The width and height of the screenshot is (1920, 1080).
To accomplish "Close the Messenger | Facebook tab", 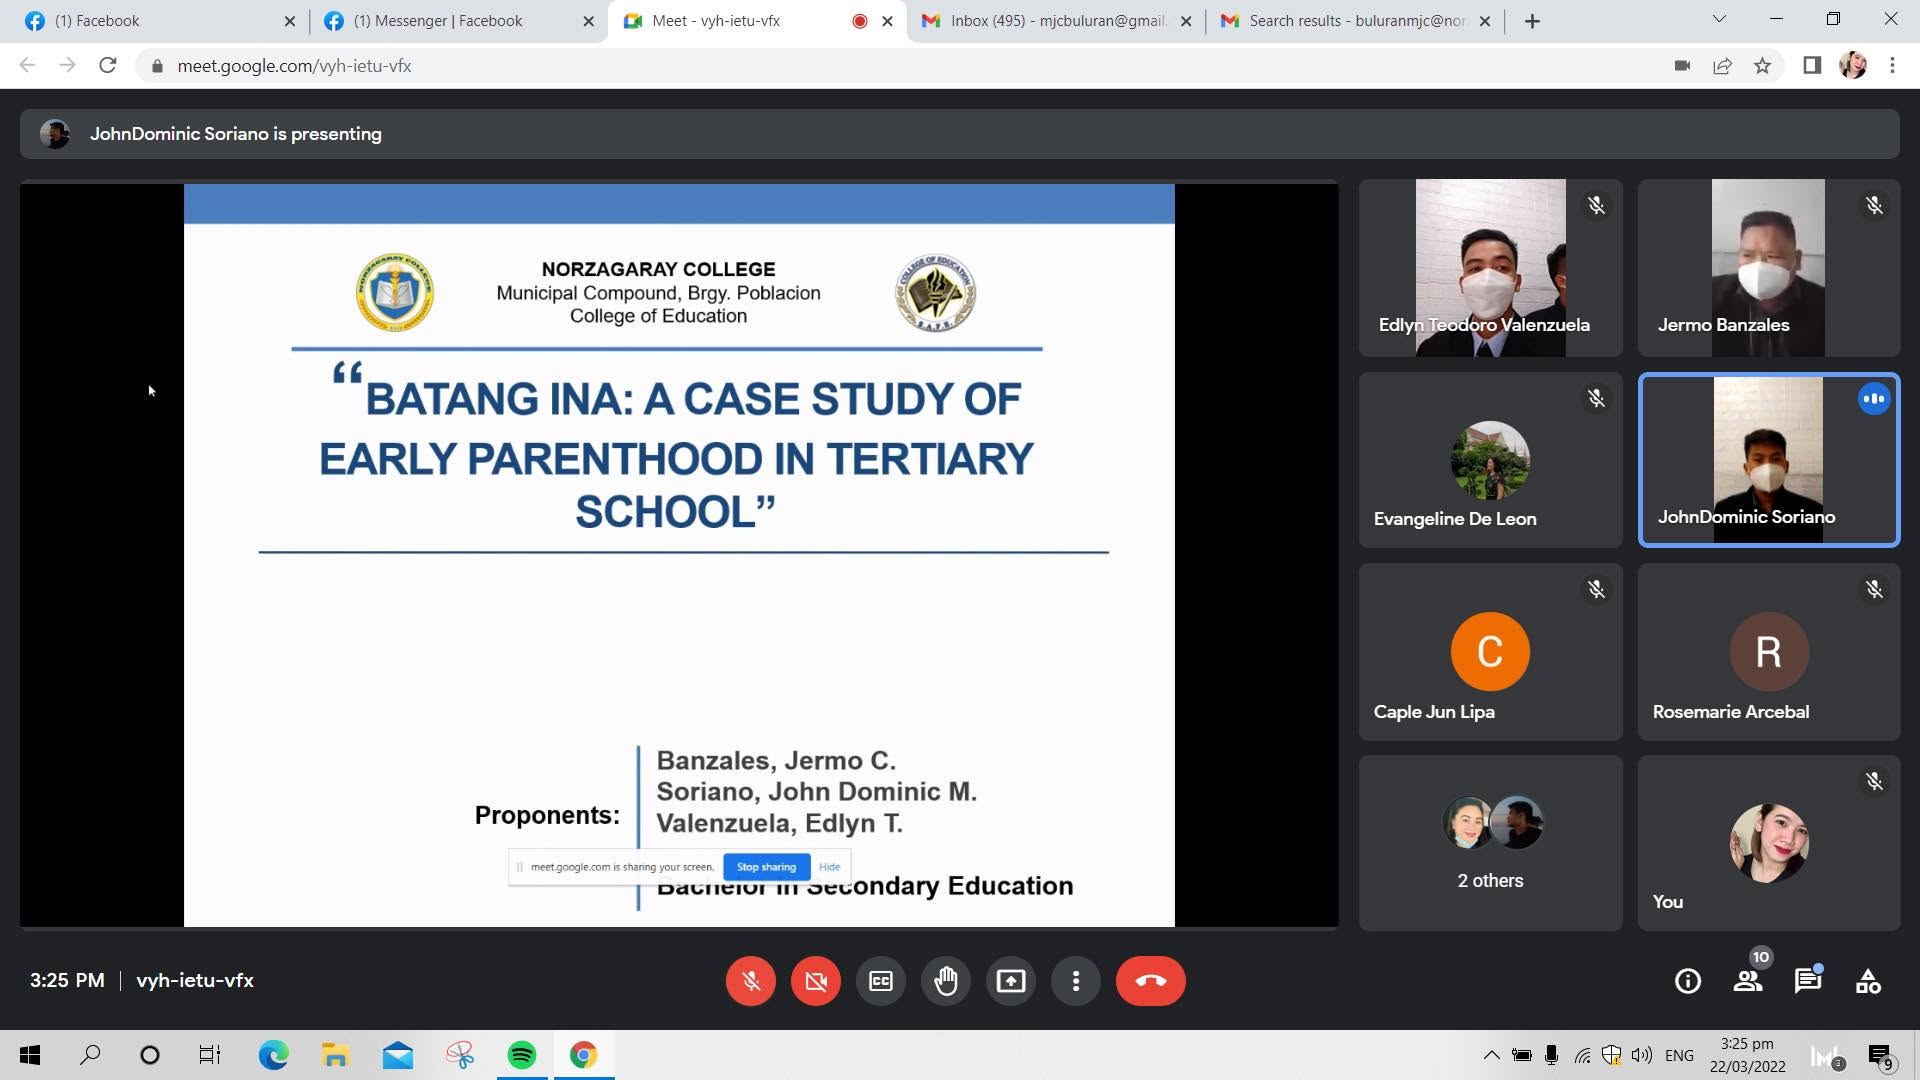I will (x=588, y=21).
